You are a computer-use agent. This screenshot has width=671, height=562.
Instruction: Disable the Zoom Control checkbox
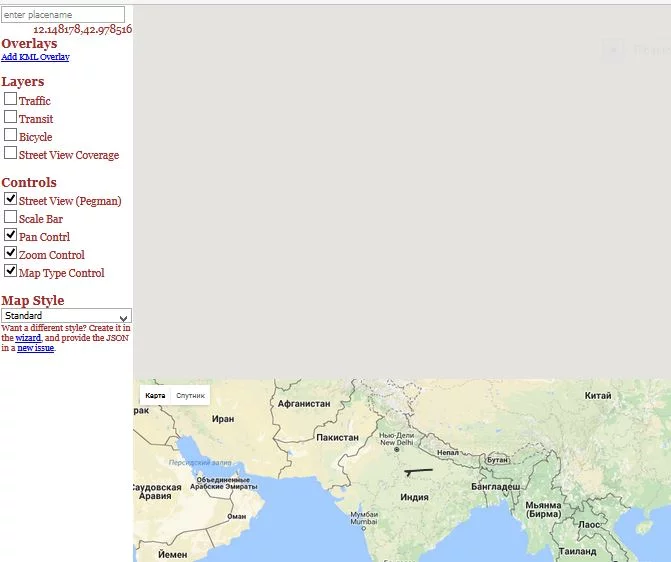tap(10, 253)
